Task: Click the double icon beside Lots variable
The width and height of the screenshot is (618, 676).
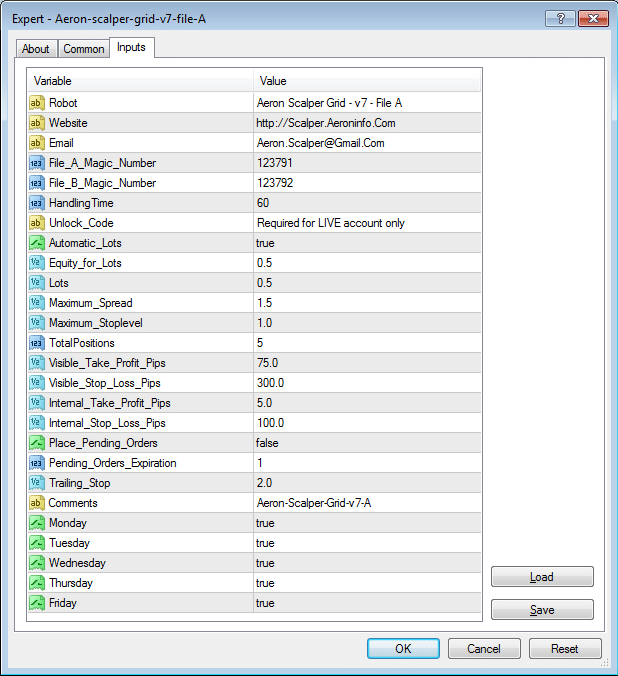Action: [x=37, y=283]
